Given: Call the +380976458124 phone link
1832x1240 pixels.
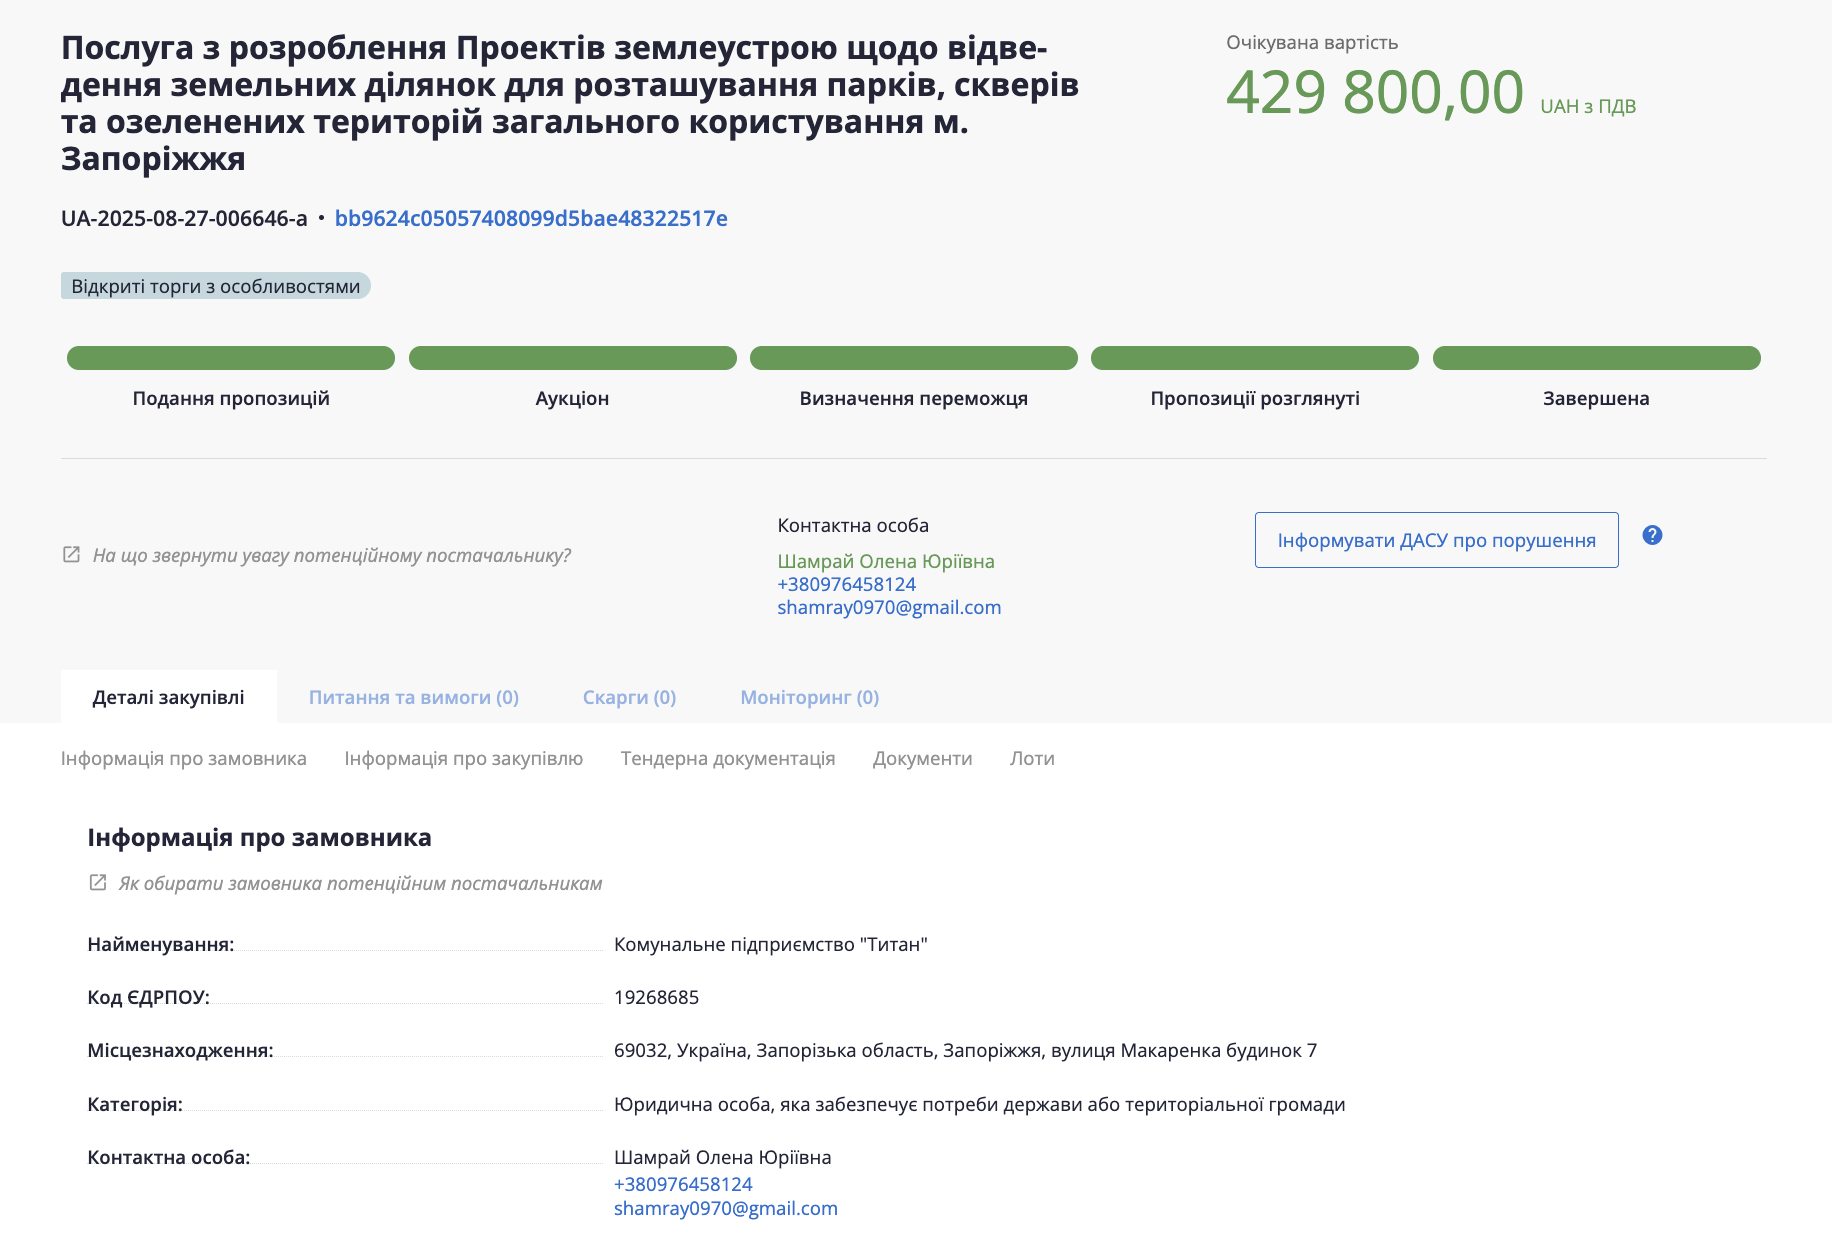Looking at the screenshot, I should tap(845, 583).
